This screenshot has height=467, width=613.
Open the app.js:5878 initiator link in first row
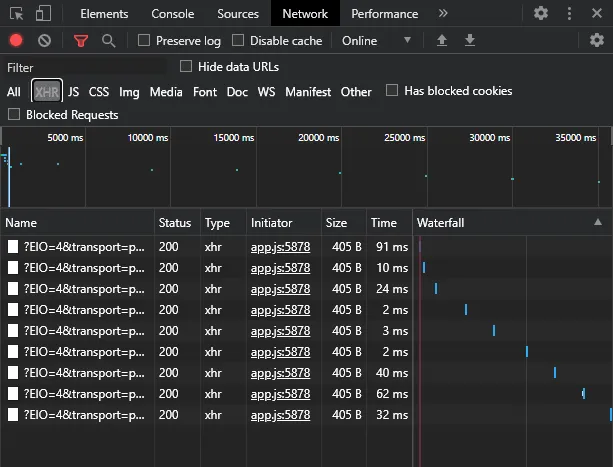(280, 247)
